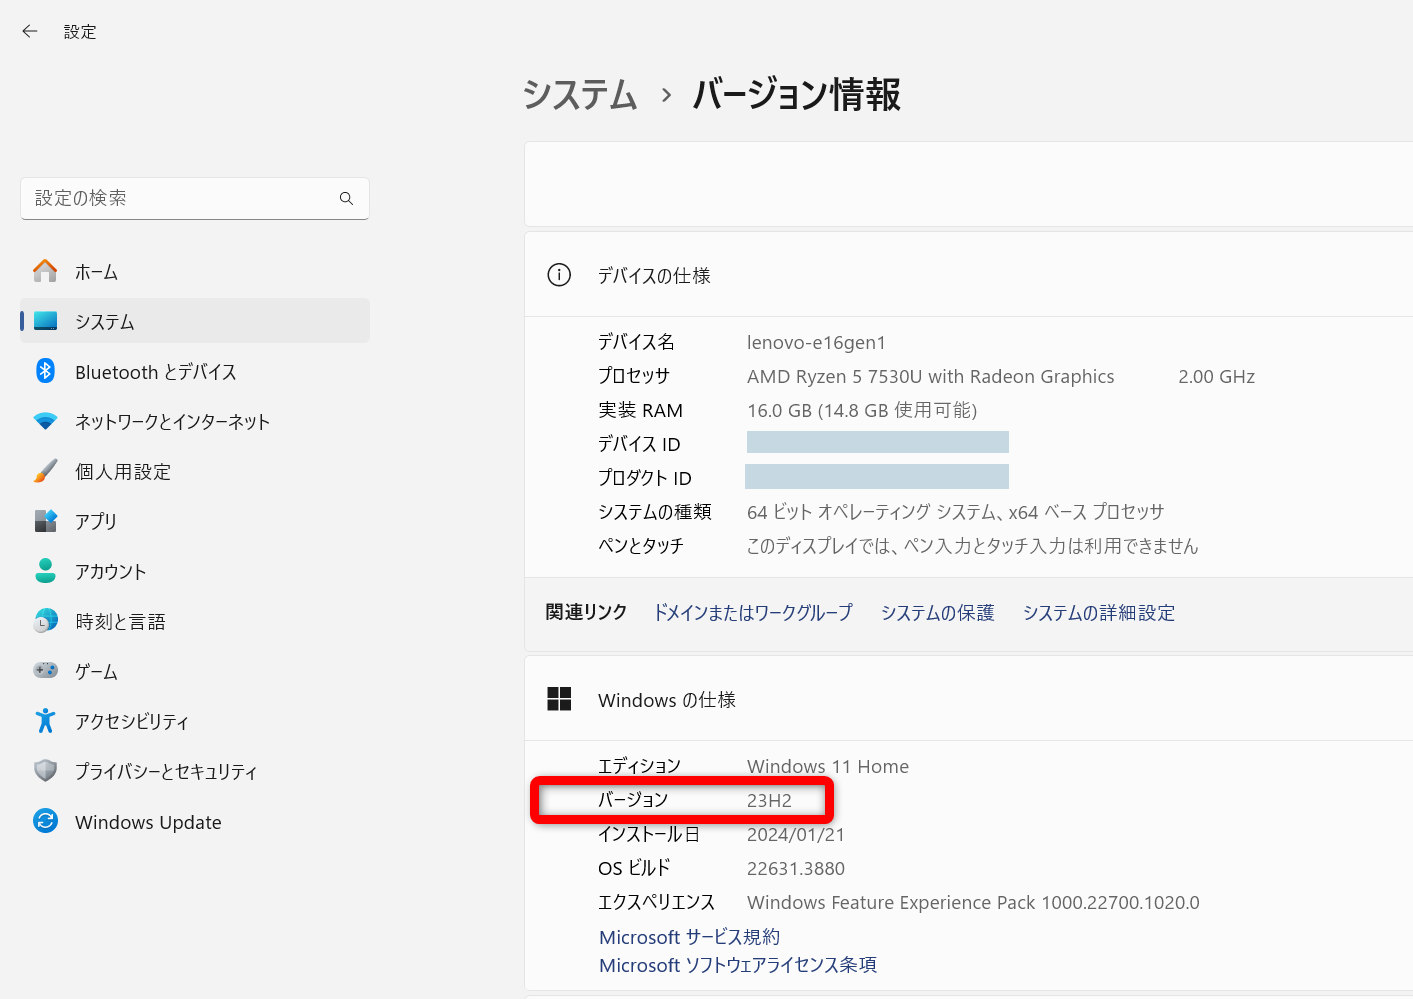Select システム in the breadcrumb navigation
The height and width of the screenshot is (999, 1413).
[x=579, y=95]
